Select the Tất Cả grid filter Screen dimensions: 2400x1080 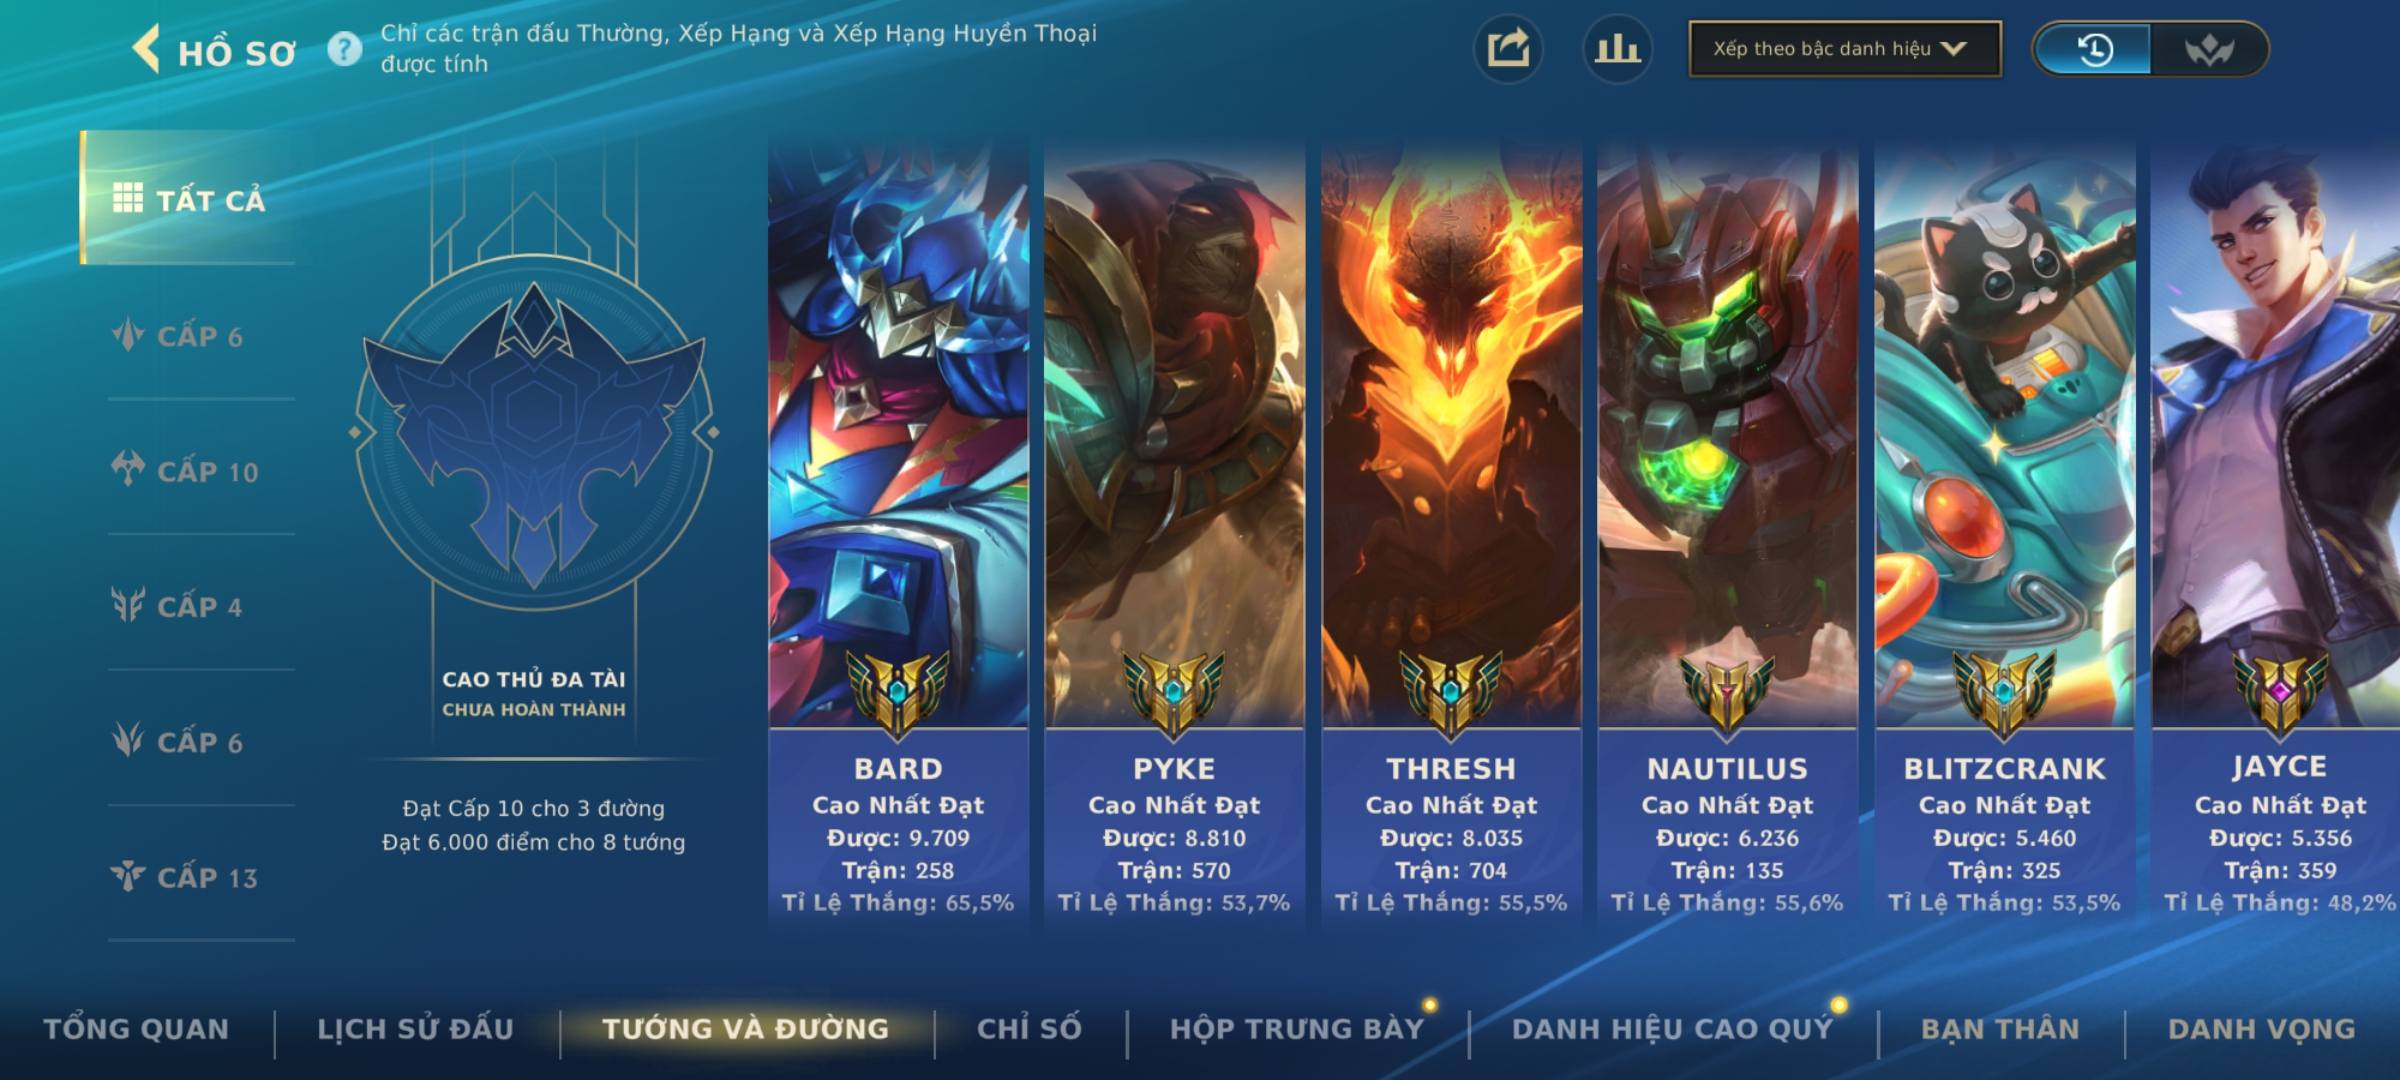(188, 198)
